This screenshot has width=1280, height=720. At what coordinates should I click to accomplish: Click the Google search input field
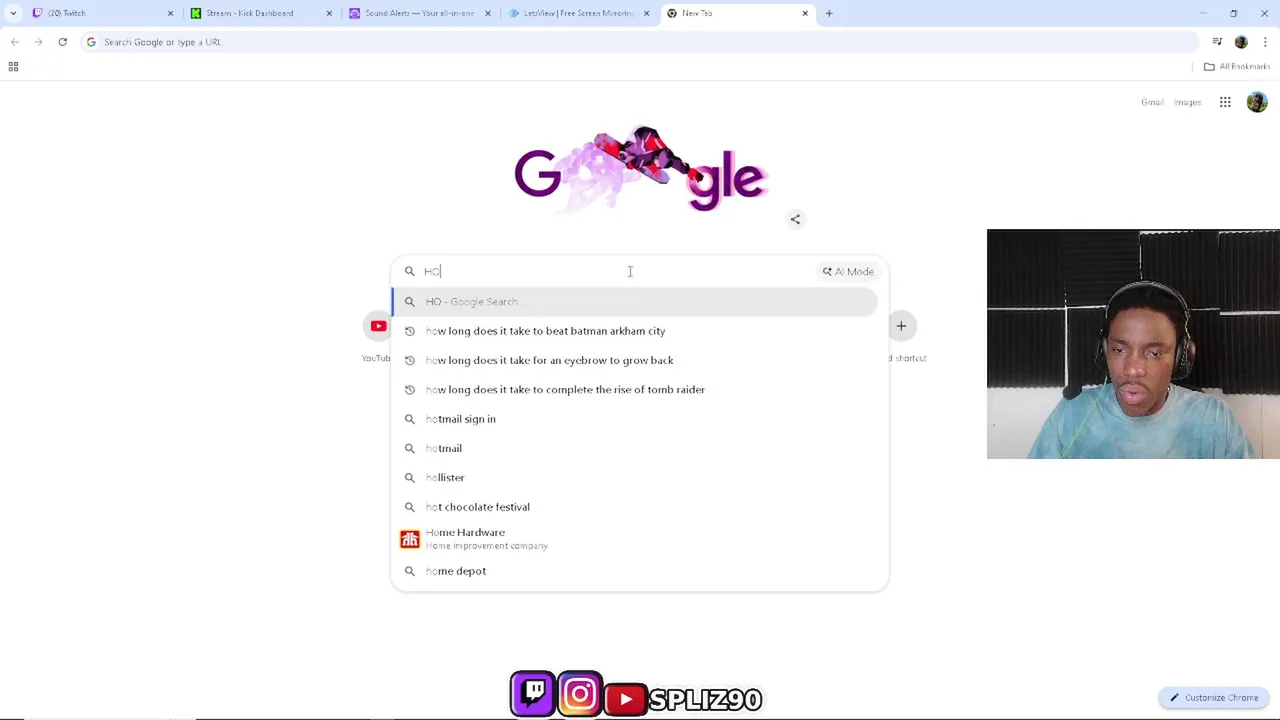click(617, 271)
